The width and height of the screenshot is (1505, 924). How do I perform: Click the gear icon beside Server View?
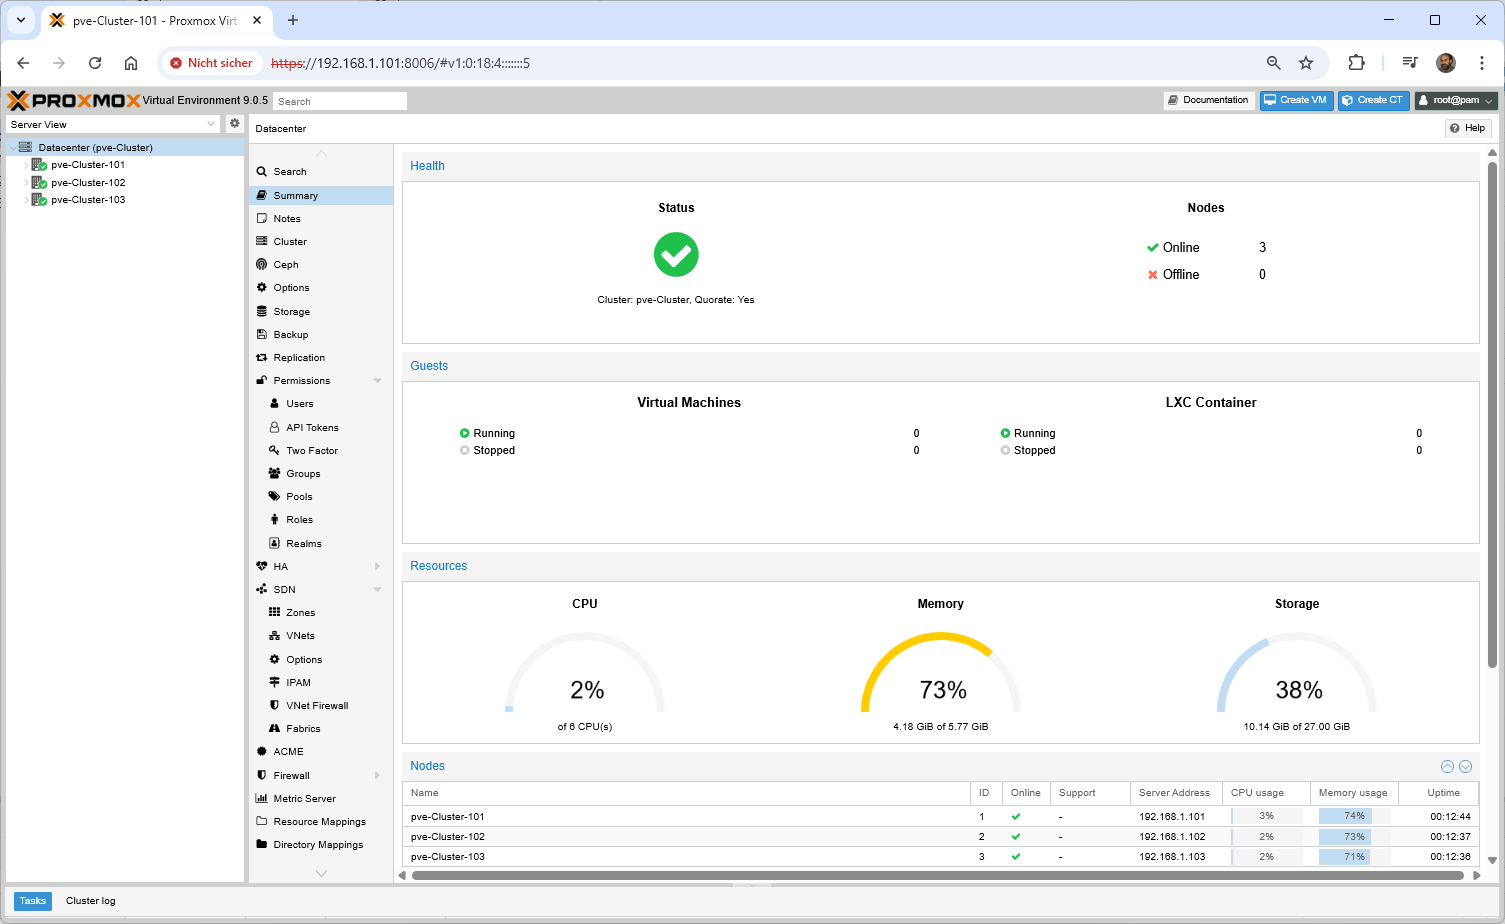coord(234,124)
